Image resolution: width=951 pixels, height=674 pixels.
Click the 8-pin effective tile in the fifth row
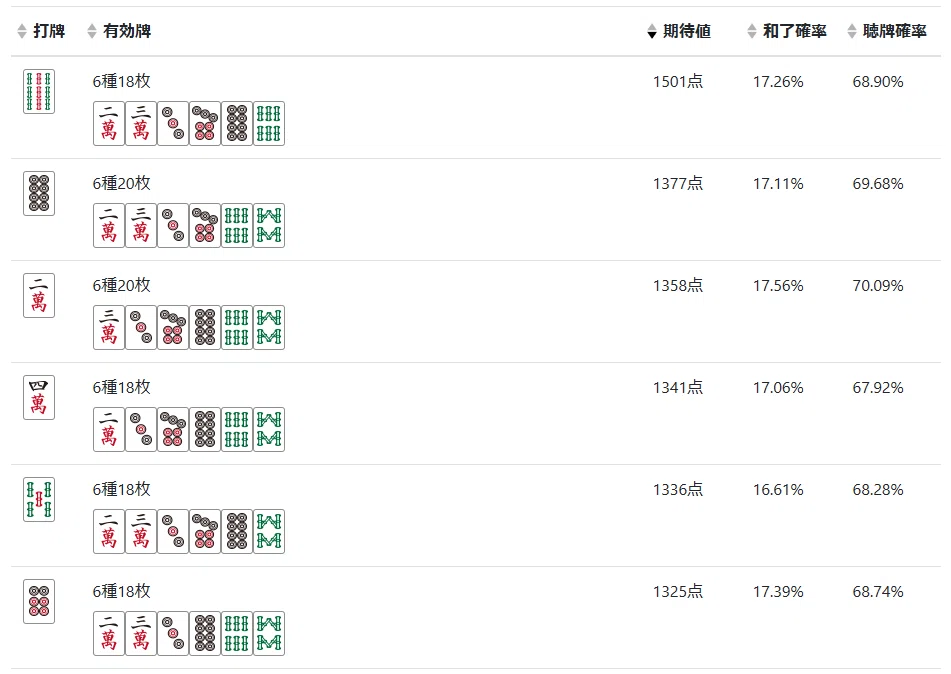237,531
